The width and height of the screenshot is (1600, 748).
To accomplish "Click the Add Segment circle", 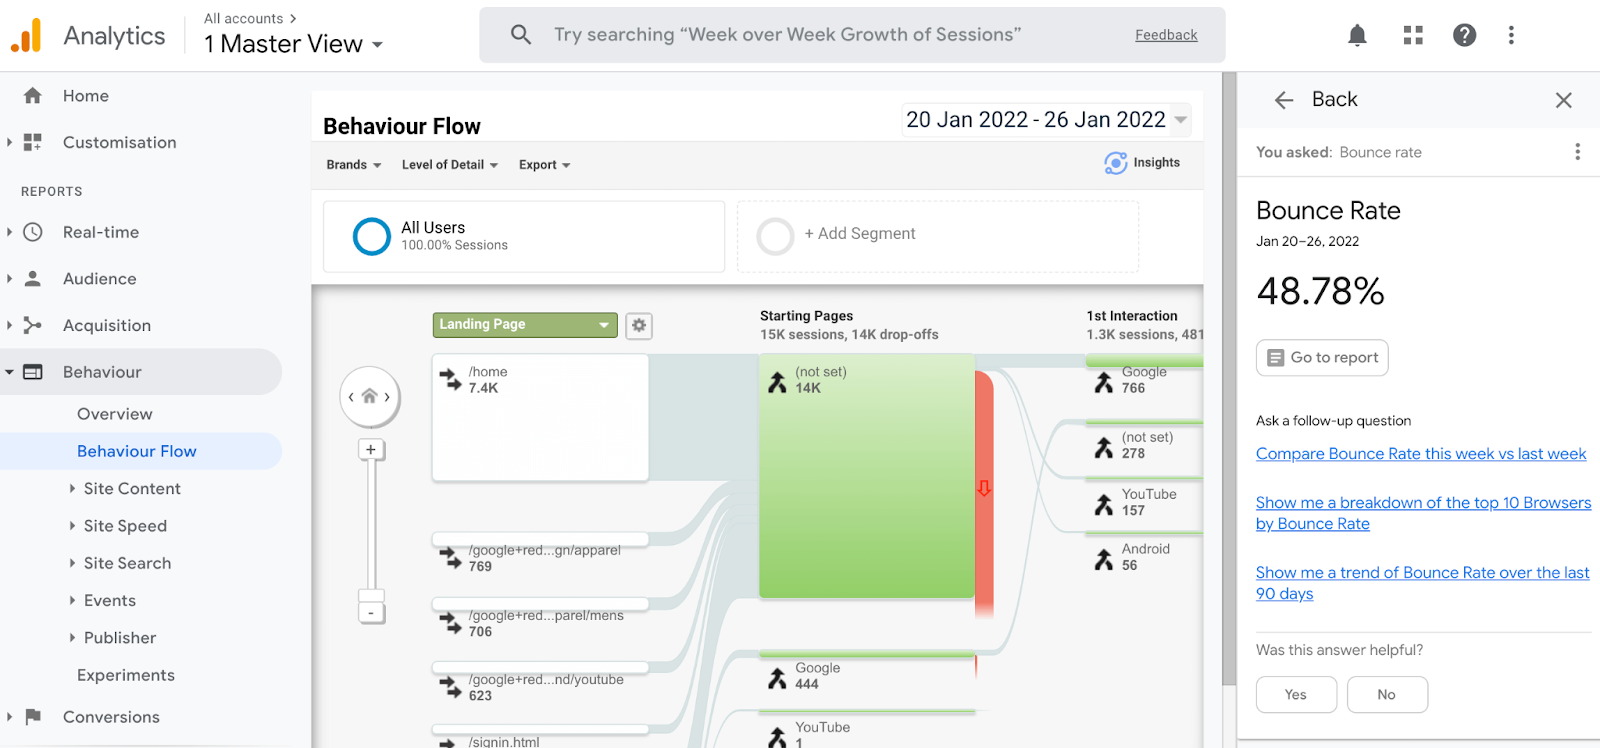I will pos(775,237).
